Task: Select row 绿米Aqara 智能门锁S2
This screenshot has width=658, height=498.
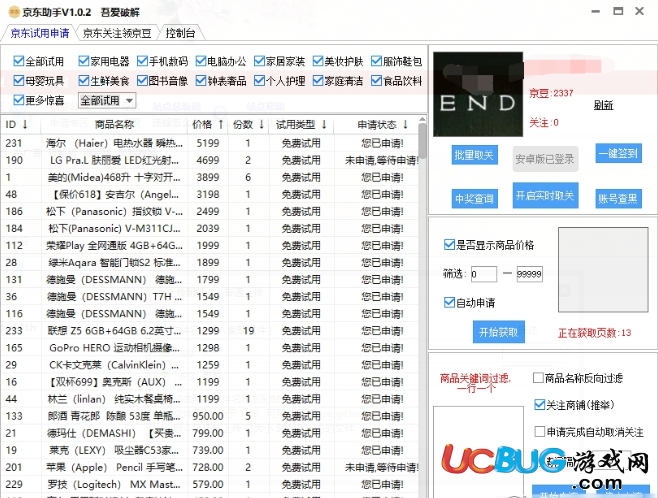Action: [210, 263]
